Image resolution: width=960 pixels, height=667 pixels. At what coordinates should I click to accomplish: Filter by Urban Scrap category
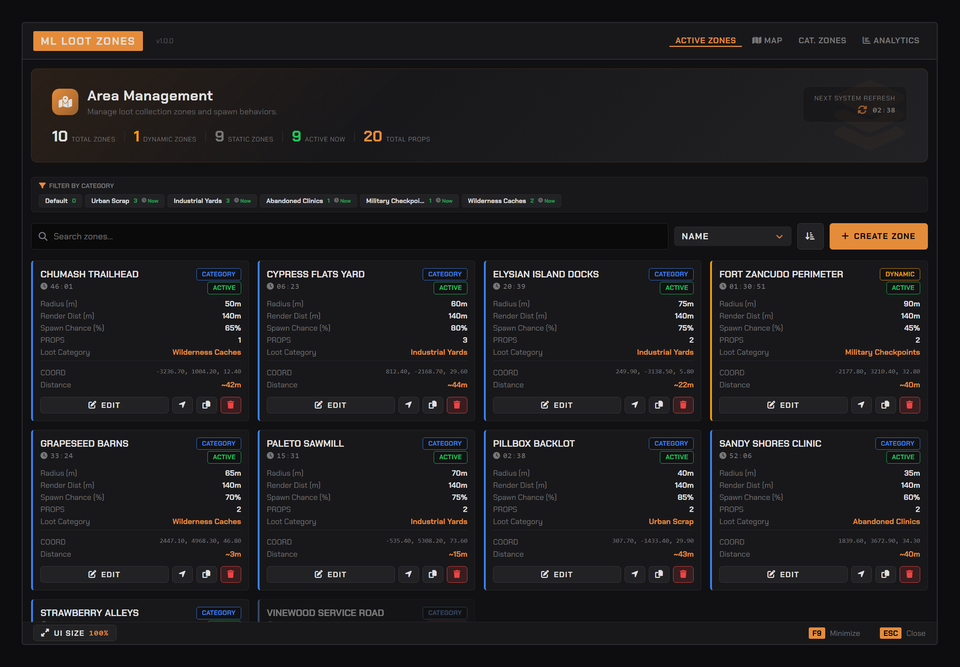124,201
